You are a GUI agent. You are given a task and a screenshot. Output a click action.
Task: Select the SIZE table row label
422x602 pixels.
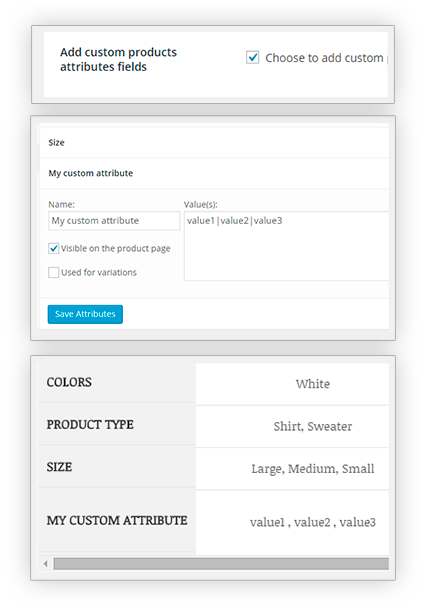point(59,467)
